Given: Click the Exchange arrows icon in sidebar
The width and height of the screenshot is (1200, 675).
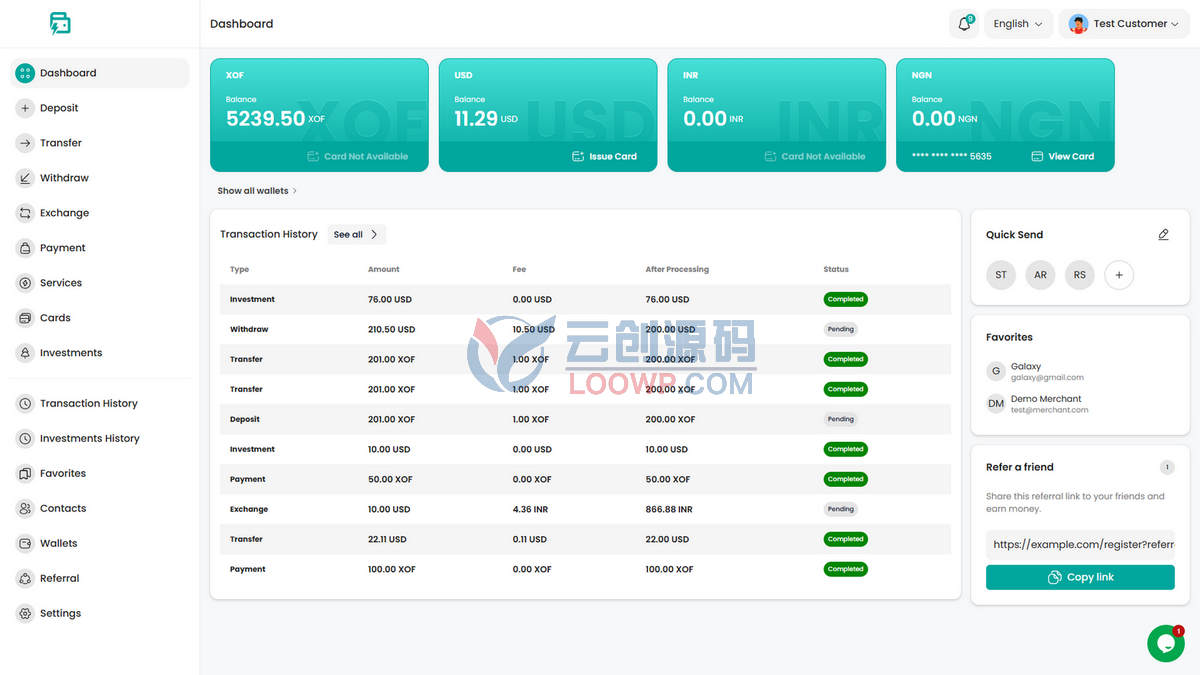Looking at the screenshot, I should pyautogui.click(x=25, y=213).
